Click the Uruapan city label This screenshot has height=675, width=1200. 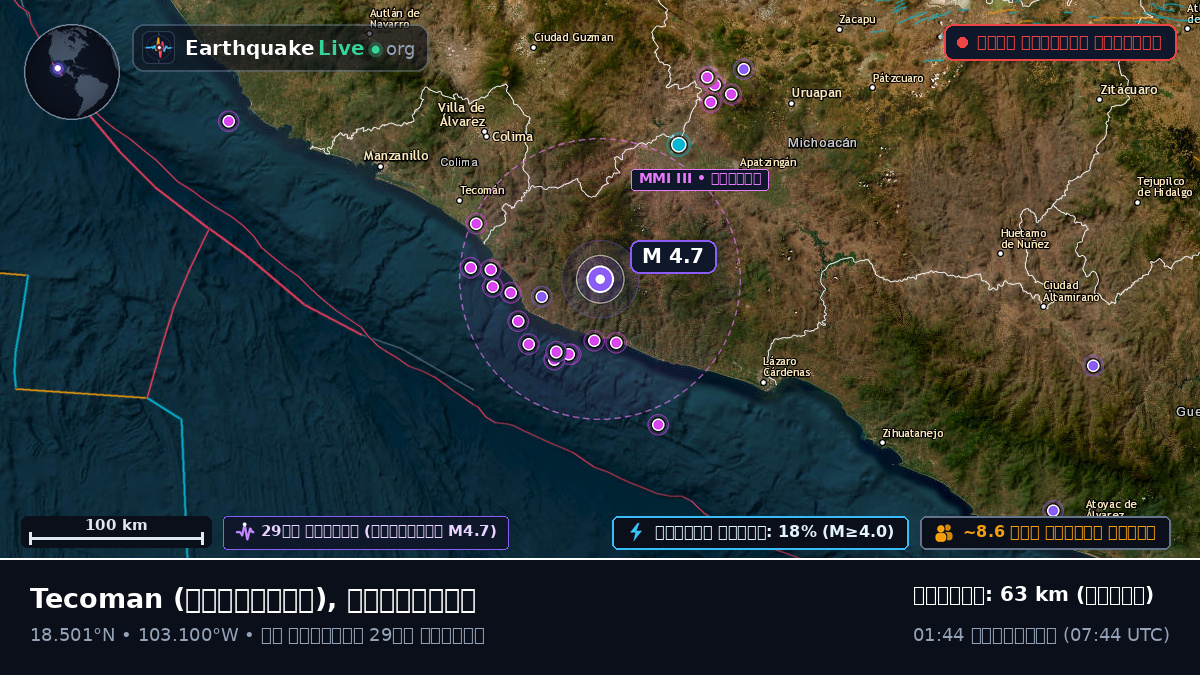click(x=817, y=93)
